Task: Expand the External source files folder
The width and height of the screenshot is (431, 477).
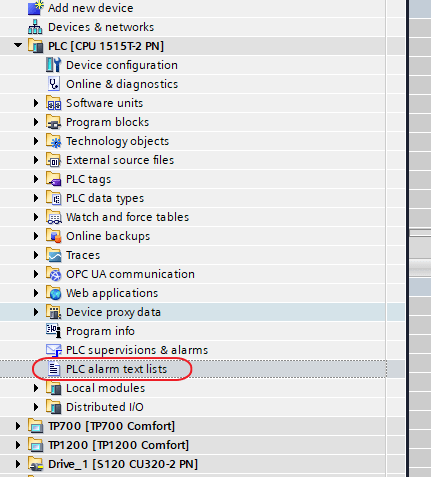Action: click(36, 160)
